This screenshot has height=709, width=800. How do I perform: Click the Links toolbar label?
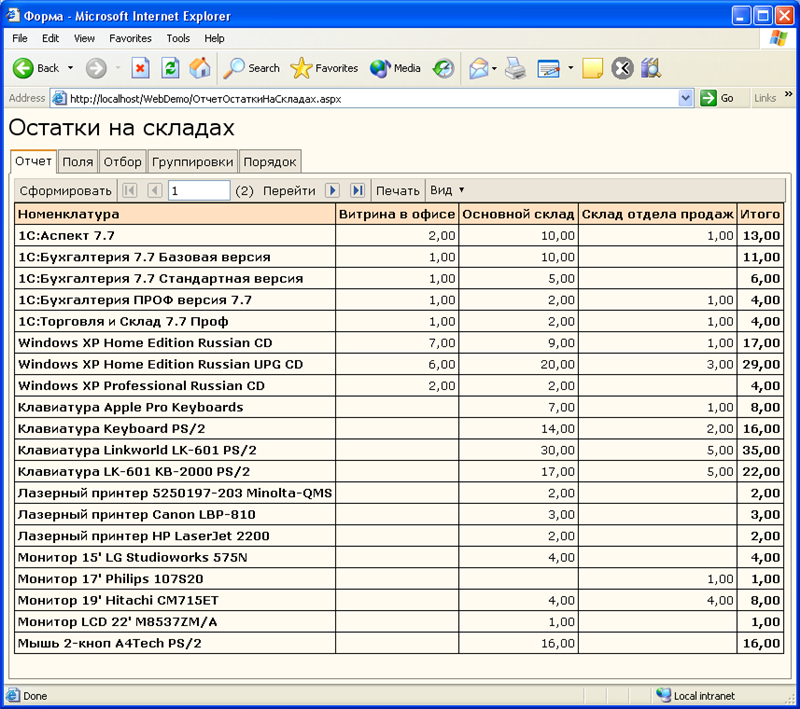tap(765, 98)
